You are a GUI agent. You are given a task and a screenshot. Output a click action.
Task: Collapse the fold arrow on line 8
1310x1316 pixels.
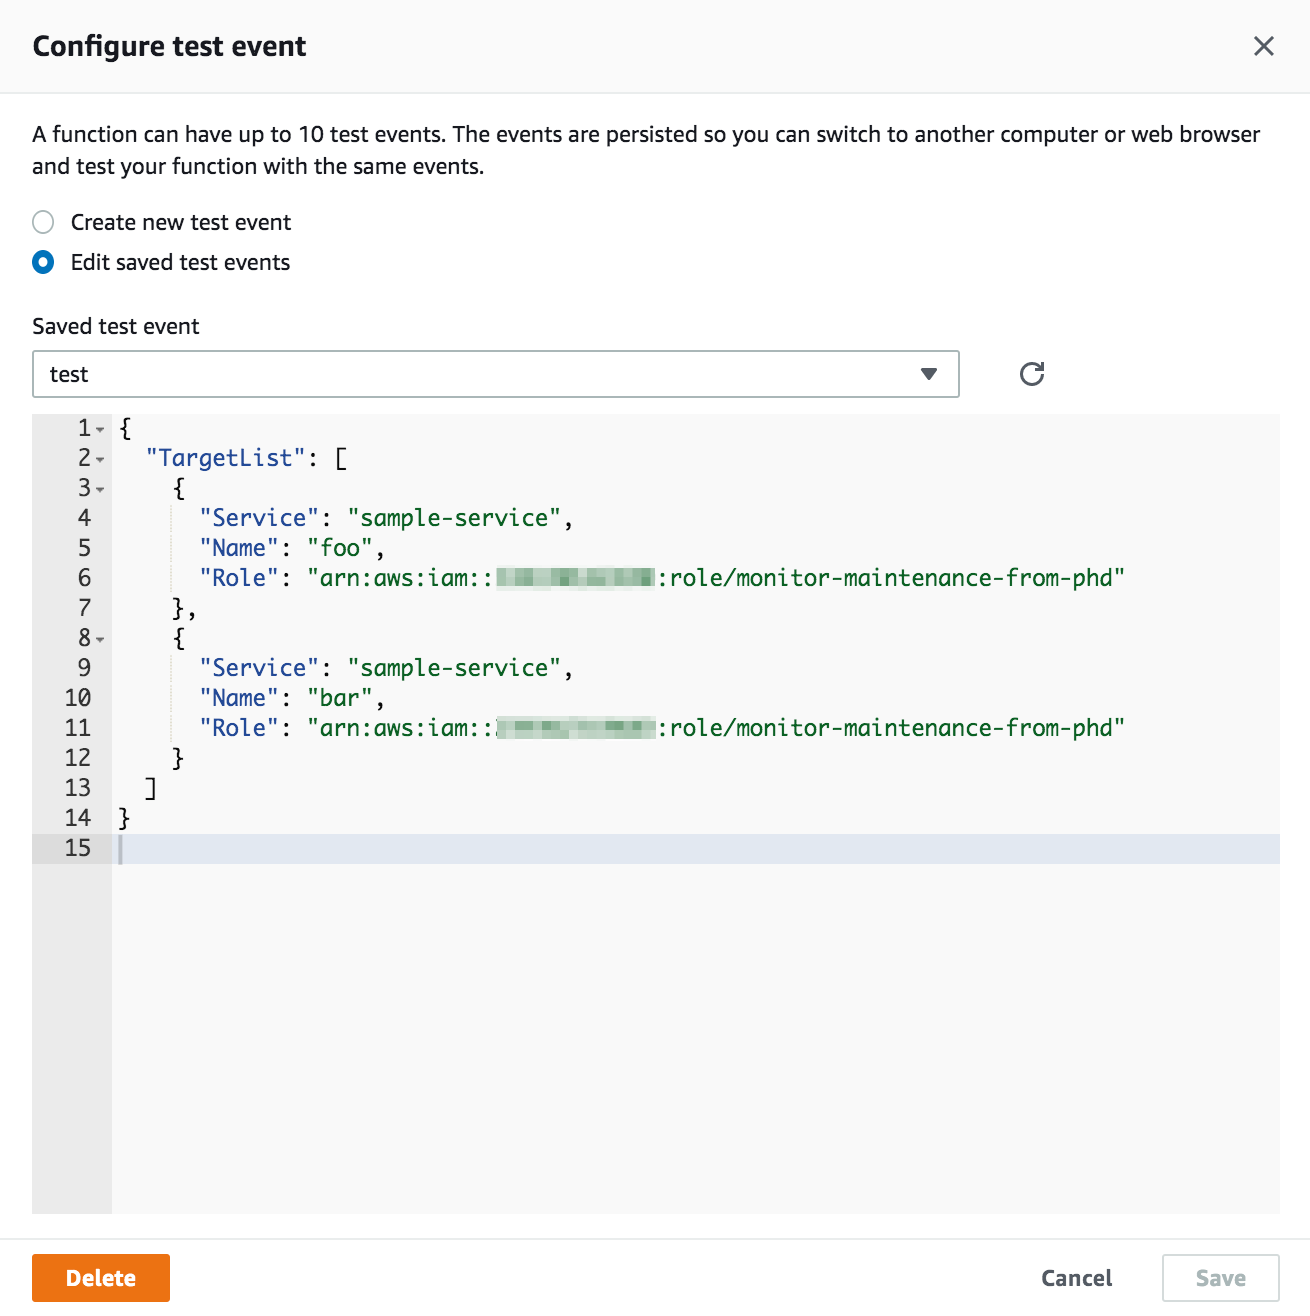coord(100,640)
